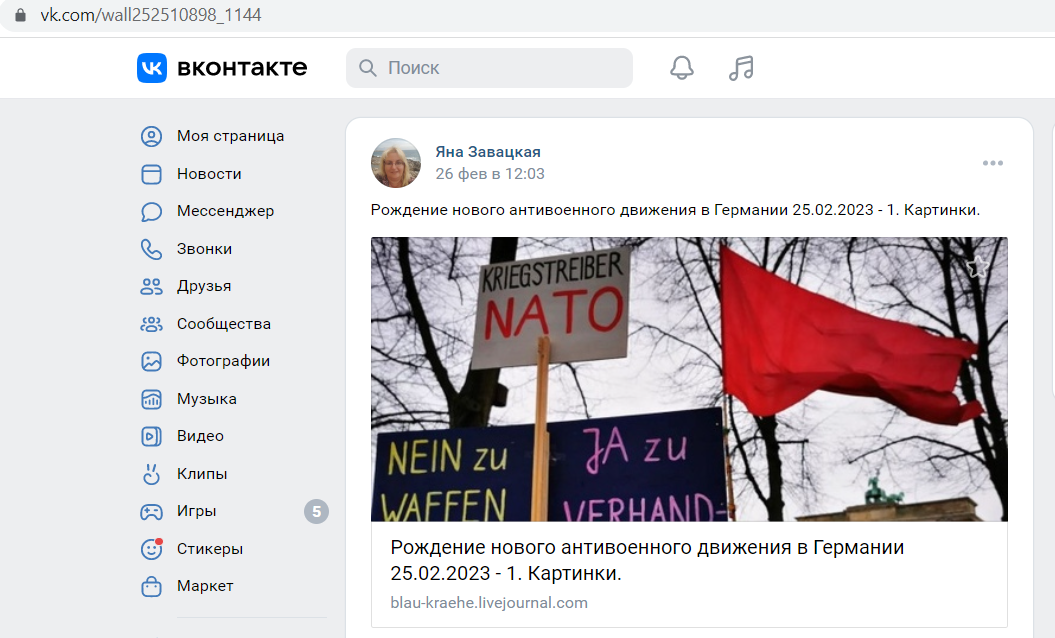Toggle the bookmark star on post image

[x=978, y=267]
